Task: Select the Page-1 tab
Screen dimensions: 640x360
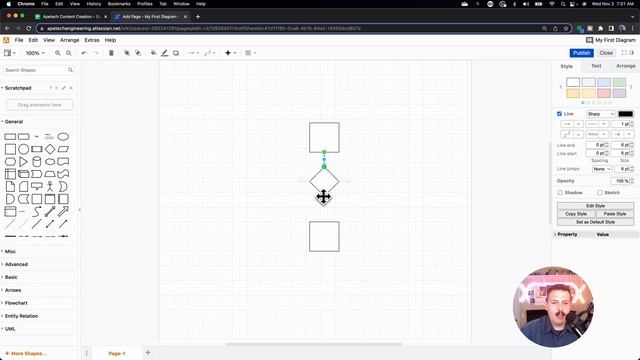Action: coord(117,353)
